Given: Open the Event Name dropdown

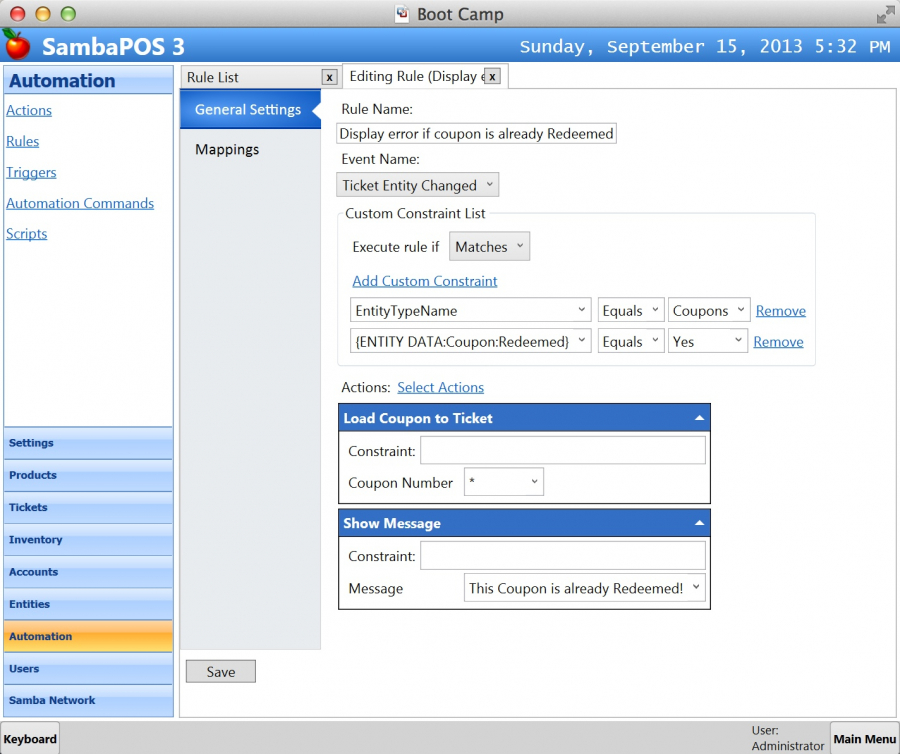Looking at the screenshot, I should pos(417,185).
